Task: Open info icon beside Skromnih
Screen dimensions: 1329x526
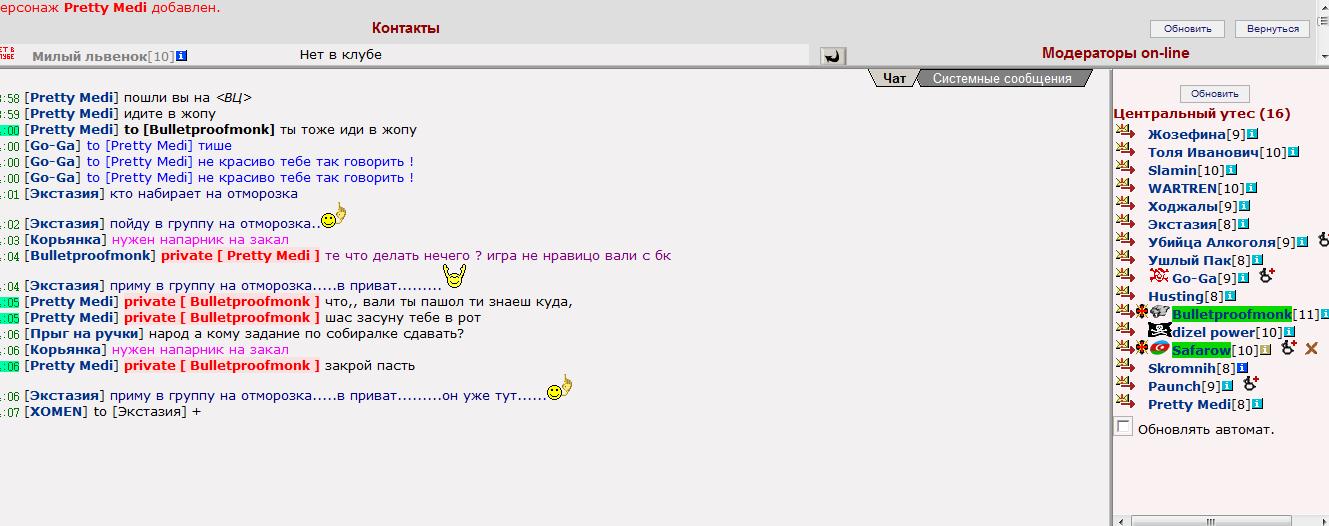Action: coord(1243,368)
